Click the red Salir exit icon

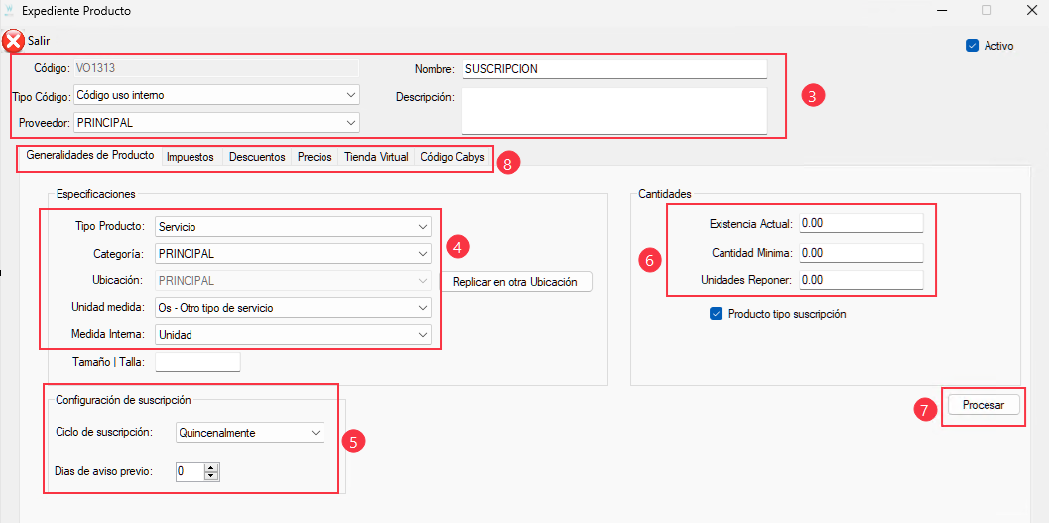pyautogui.click(x=13, y=41)
